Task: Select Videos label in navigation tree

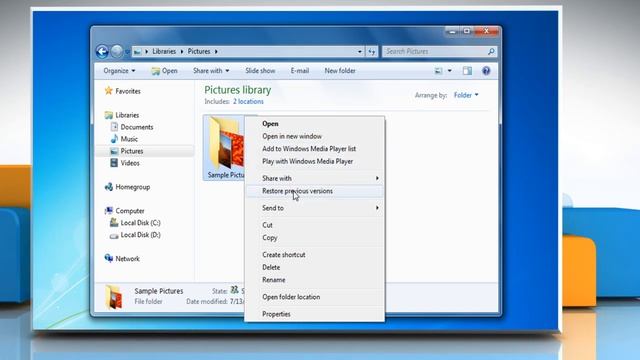Action: pos(130,163)
